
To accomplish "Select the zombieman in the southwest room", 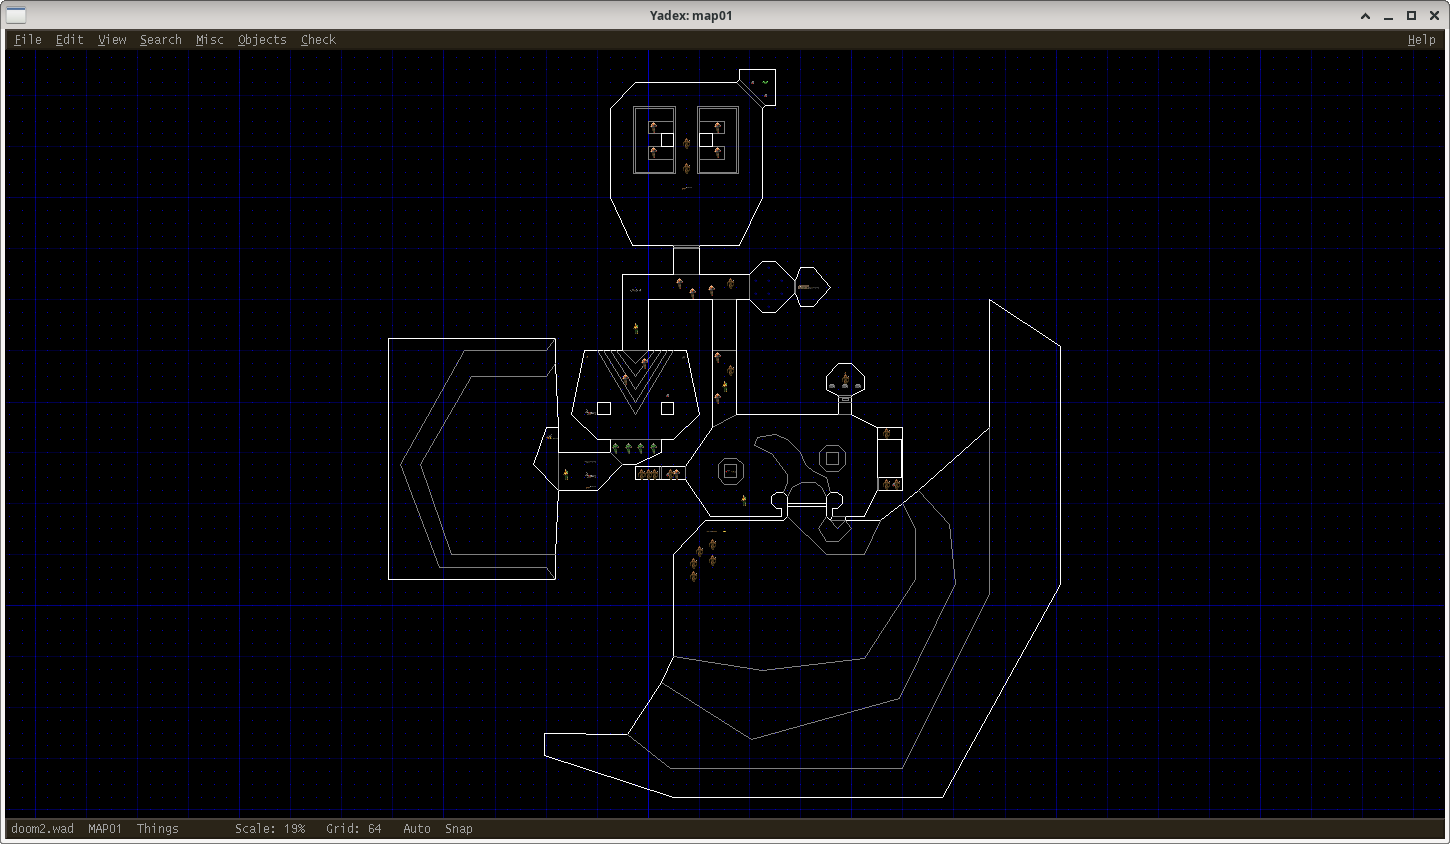I will 566,474.
